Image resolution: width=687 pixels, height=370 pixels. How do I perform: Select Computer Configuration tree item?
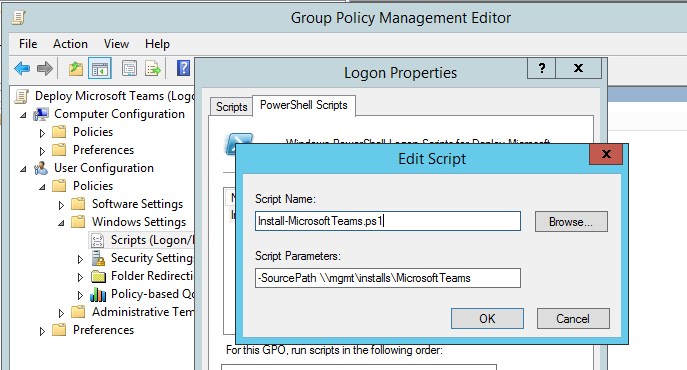point(119,114)
